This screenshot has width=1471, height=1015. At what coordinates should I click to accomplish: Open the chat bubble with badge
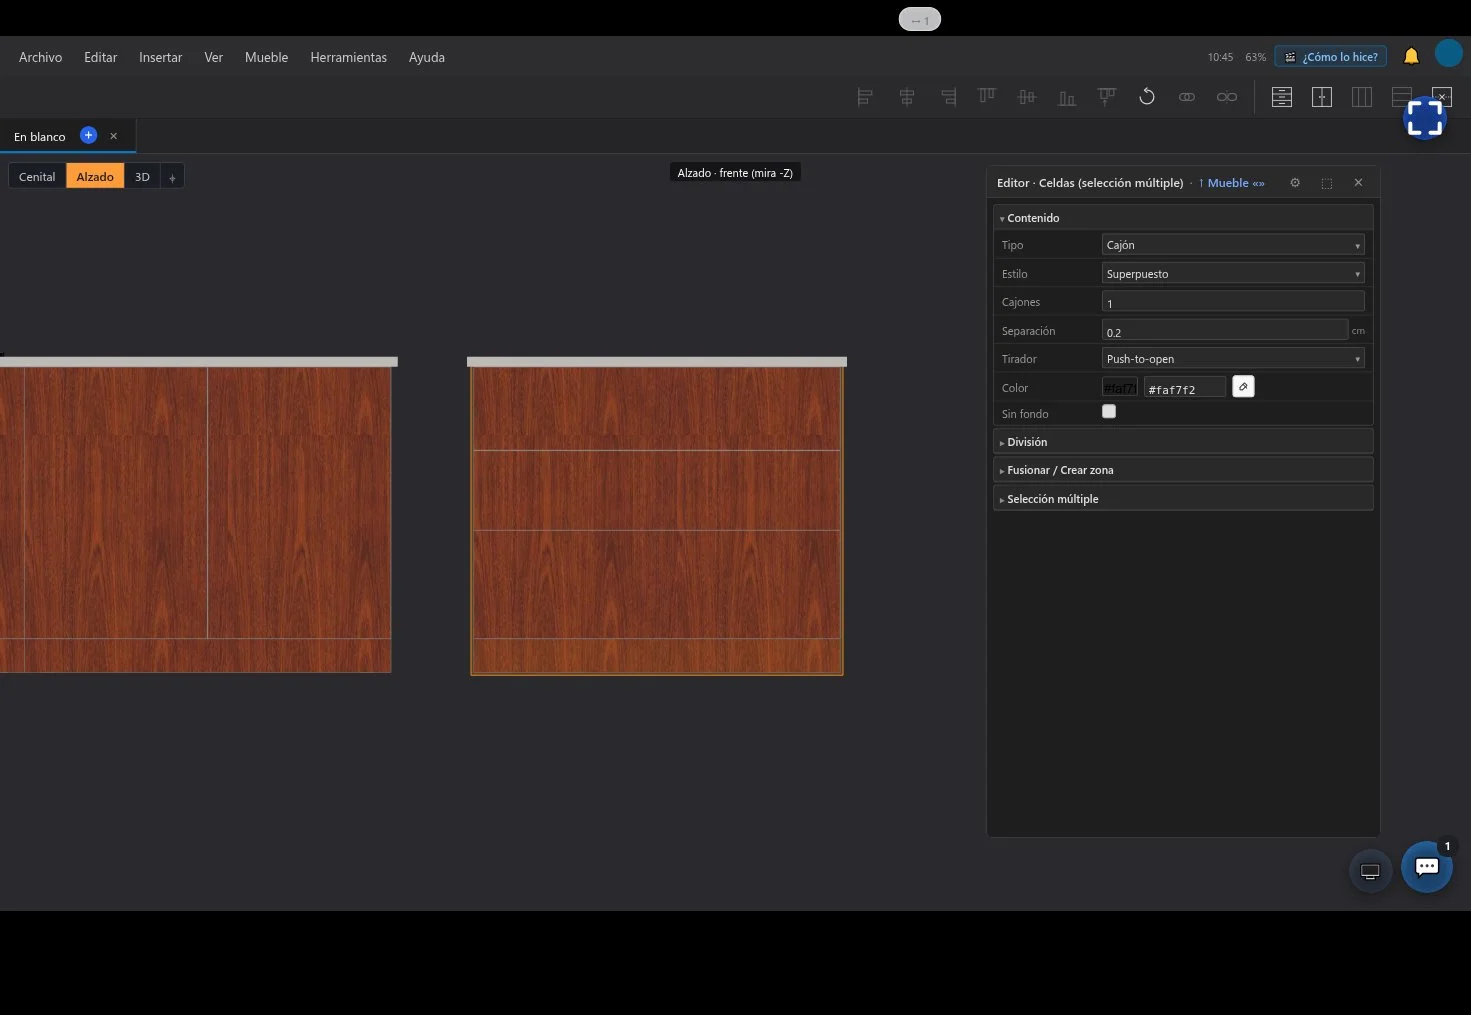(1427, 867)
